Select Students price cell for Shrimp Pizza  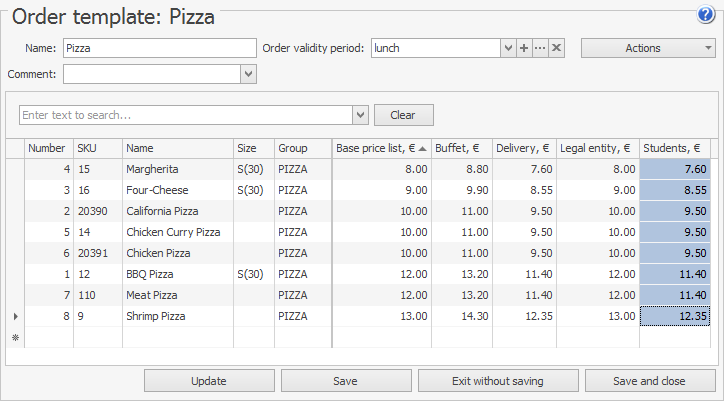[x=675, y=316]
